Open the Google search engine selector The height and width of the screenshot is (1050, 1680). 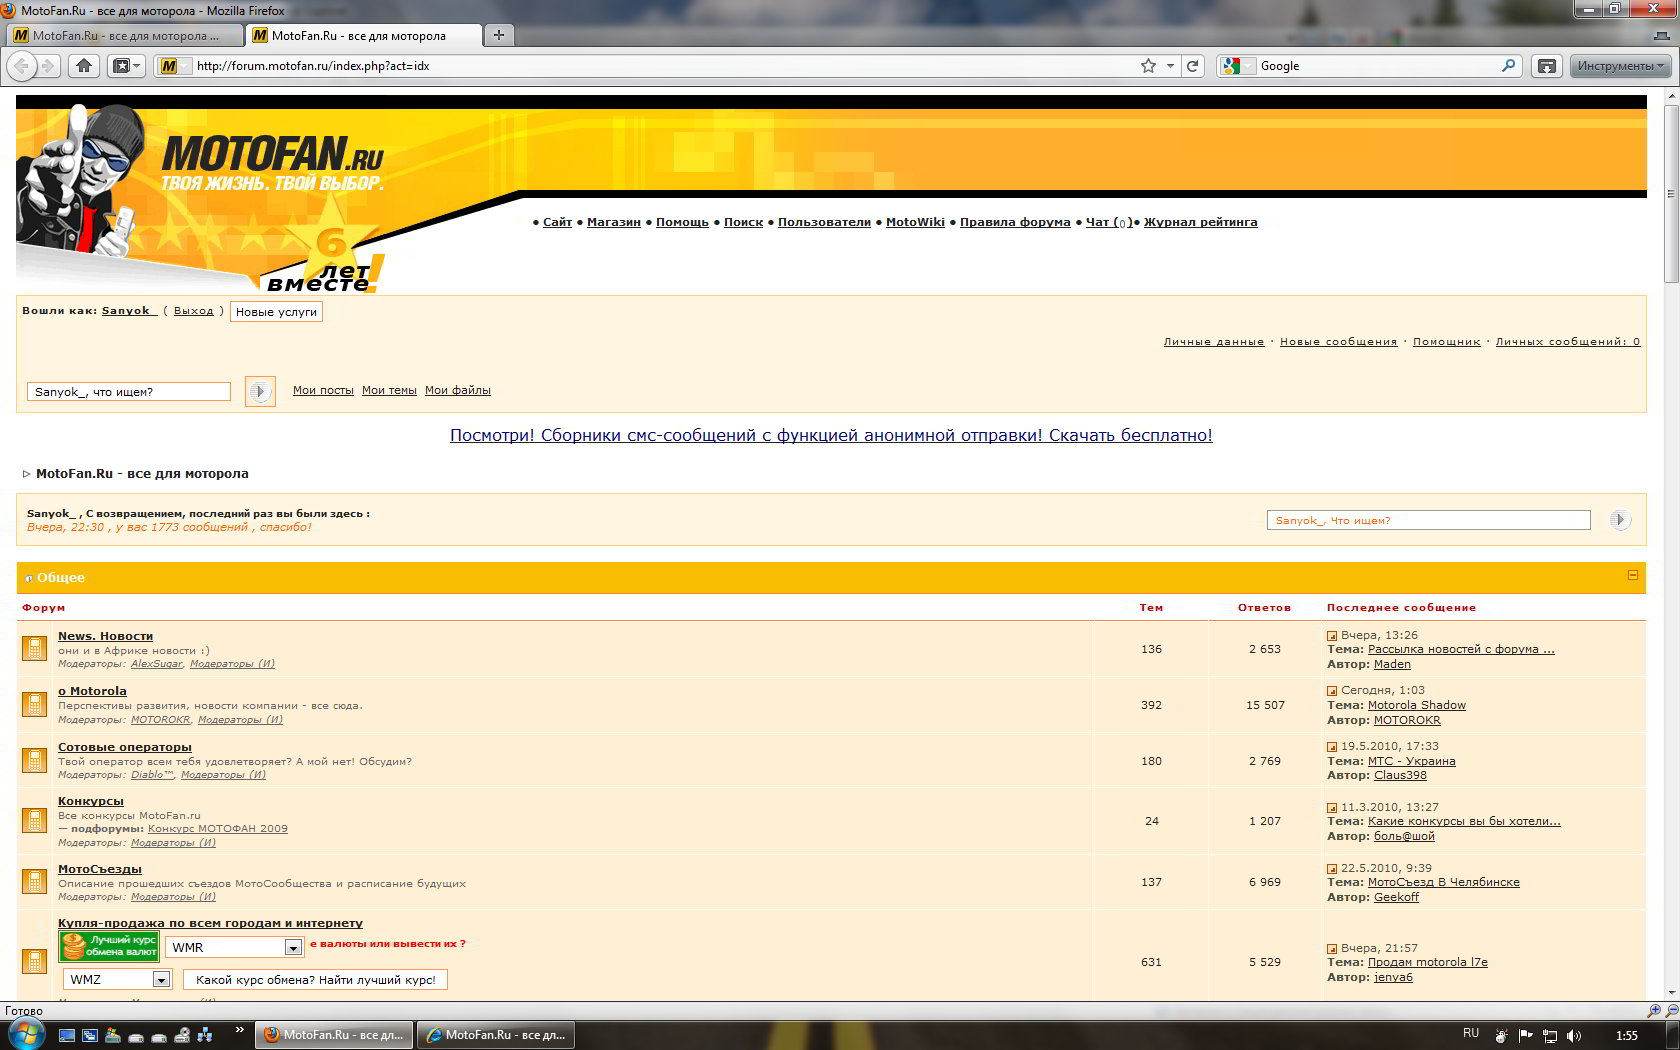[1237, 66]
